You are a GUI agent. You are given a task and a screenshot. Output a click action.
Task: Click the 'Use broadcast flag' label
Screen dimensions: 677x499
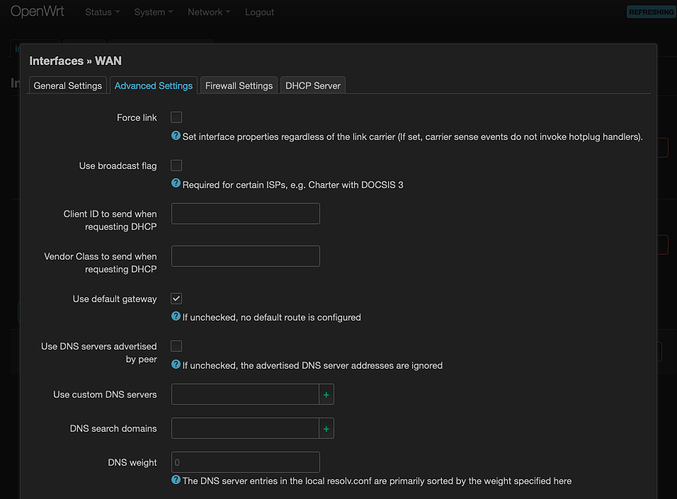[118, 166]
